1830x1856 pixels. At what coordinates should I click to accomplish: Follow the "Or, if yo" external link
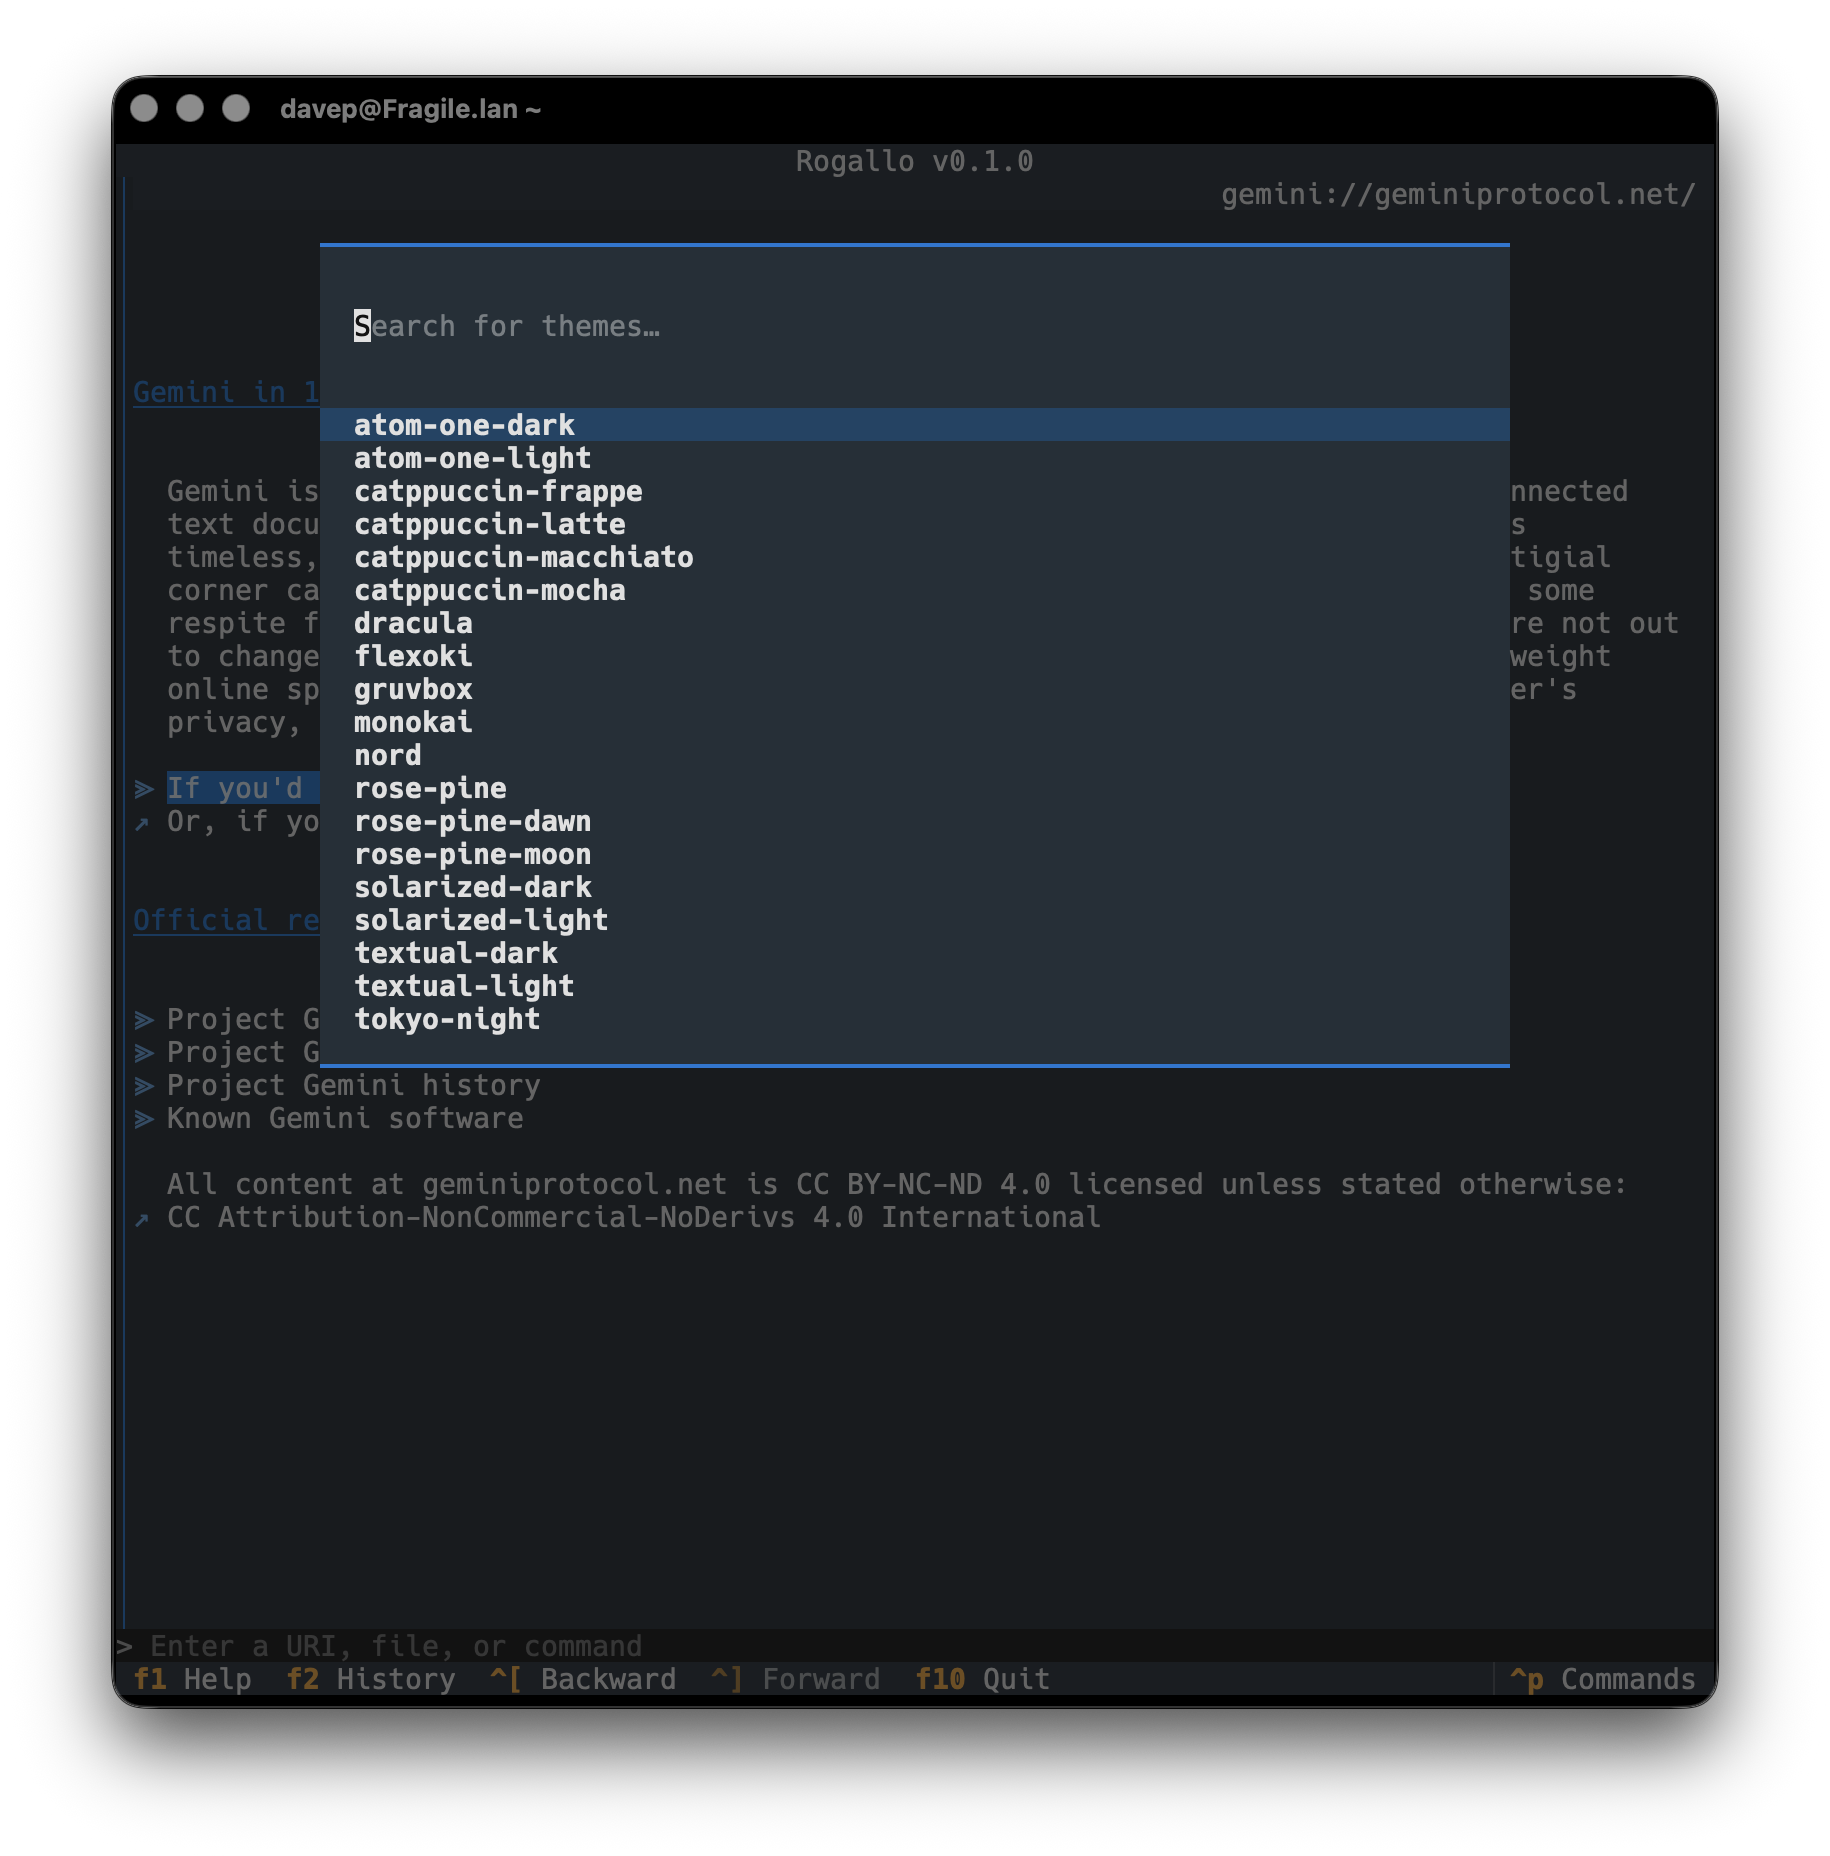(242, 821)
